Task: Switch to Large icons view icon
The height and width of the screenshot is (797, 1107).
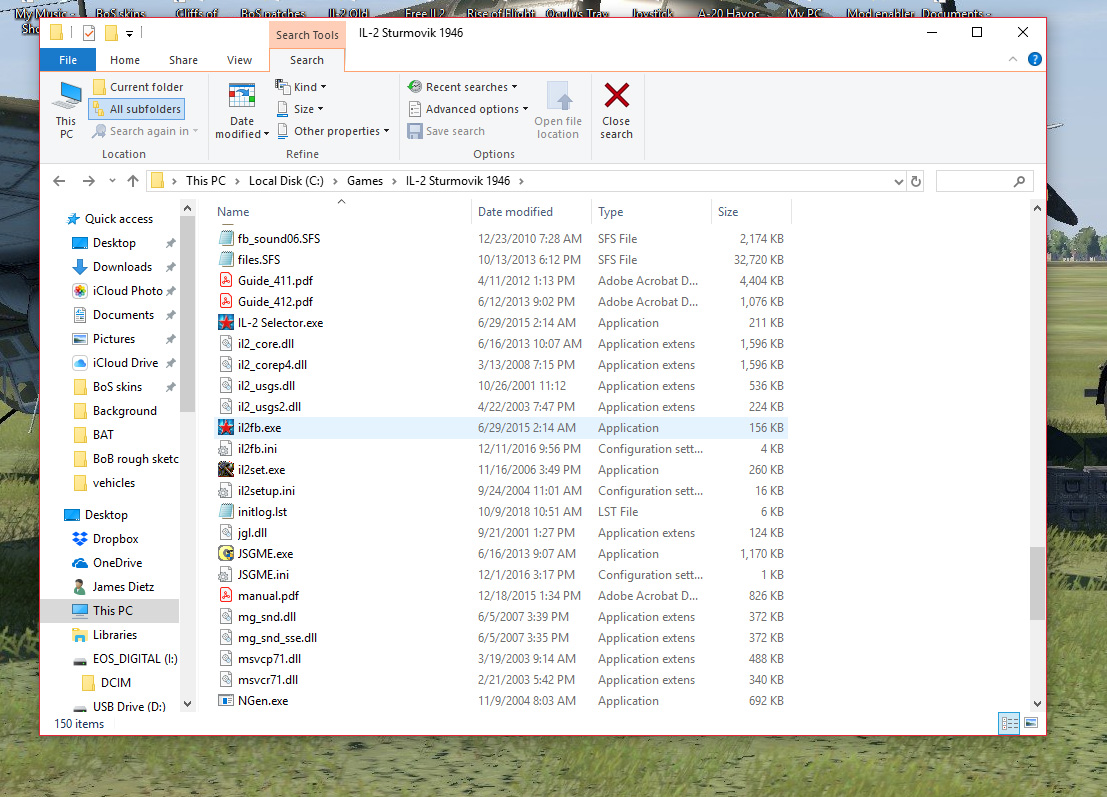Action: point(1031,723)
